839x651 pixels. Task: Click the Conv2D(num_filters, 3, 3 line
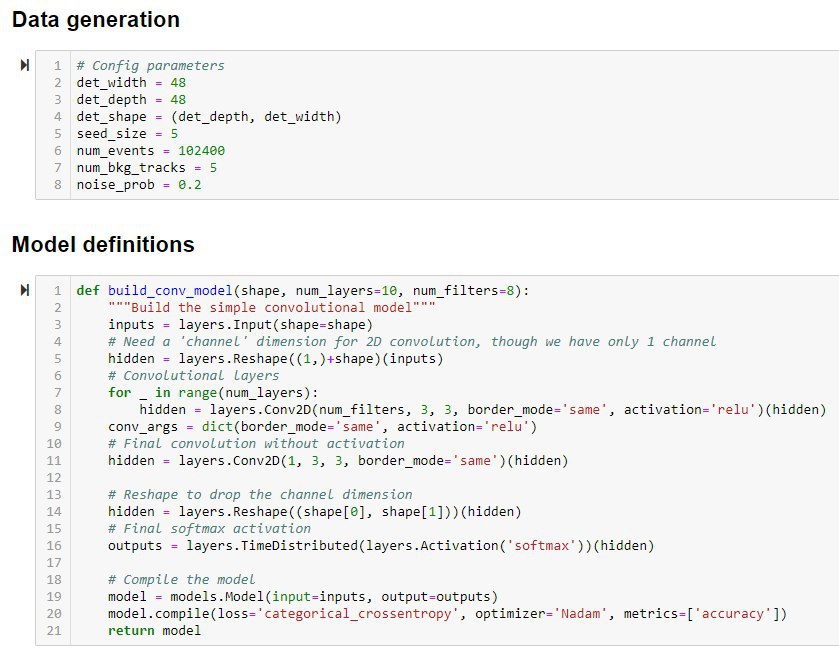pos(483,410)
